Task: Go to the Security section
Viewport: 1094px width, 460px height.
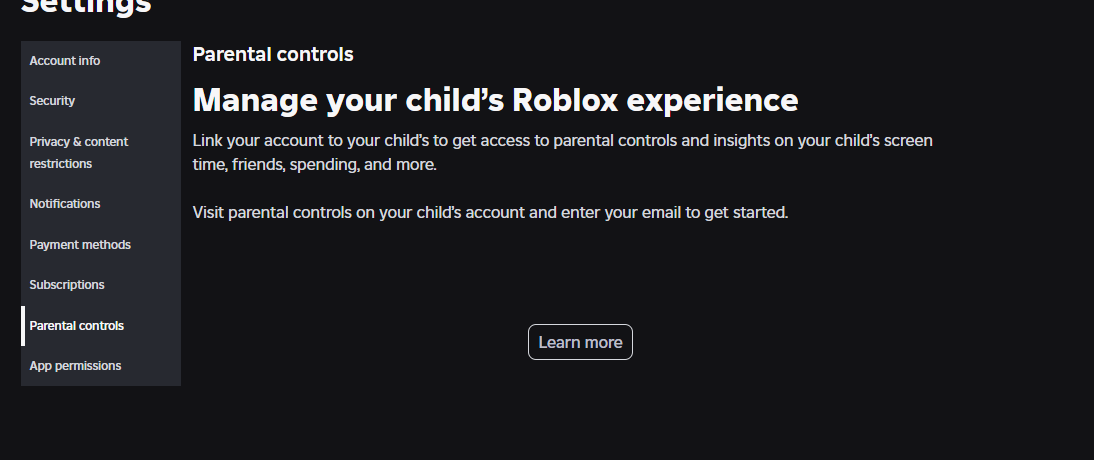Action: pyautogui.click(x=52, y=101)
